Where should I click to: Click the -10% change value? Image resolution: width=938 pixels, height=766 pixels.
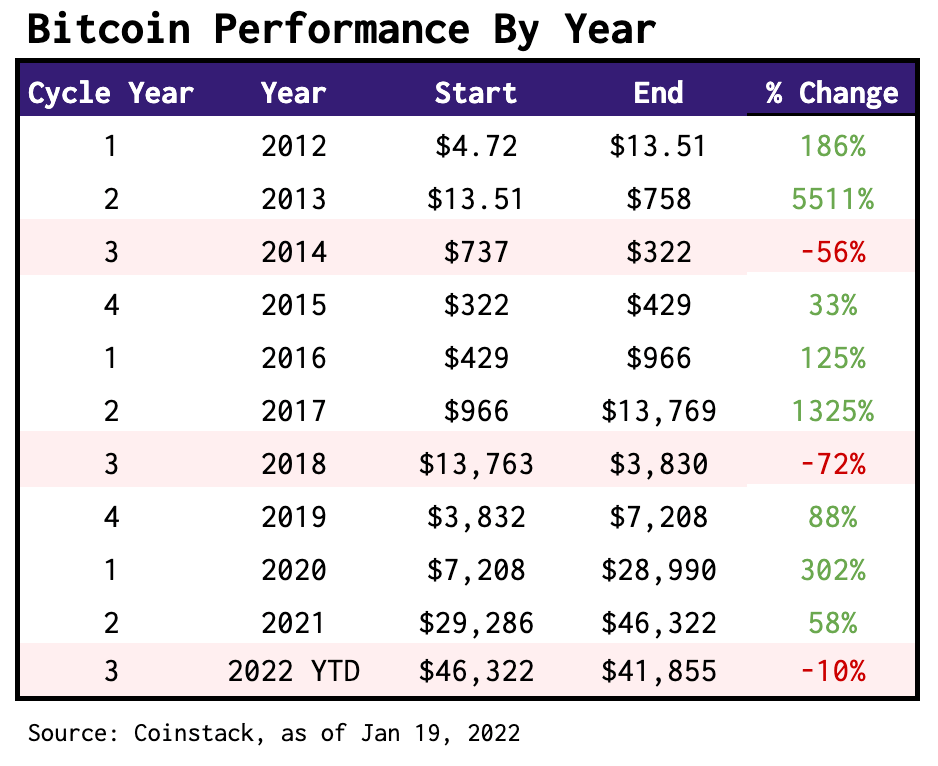pos(833,671)
